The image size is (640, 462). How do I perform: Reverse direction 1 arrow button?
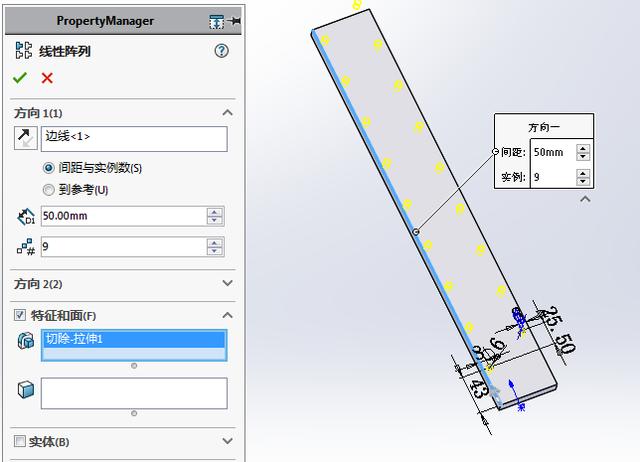tap(25, 138)
